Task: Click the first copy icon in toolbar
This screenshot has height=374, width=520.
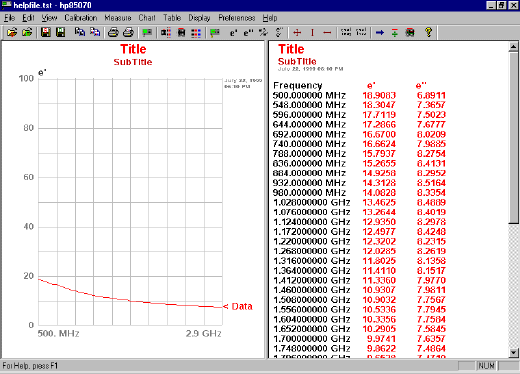Action: coord(80,32)
